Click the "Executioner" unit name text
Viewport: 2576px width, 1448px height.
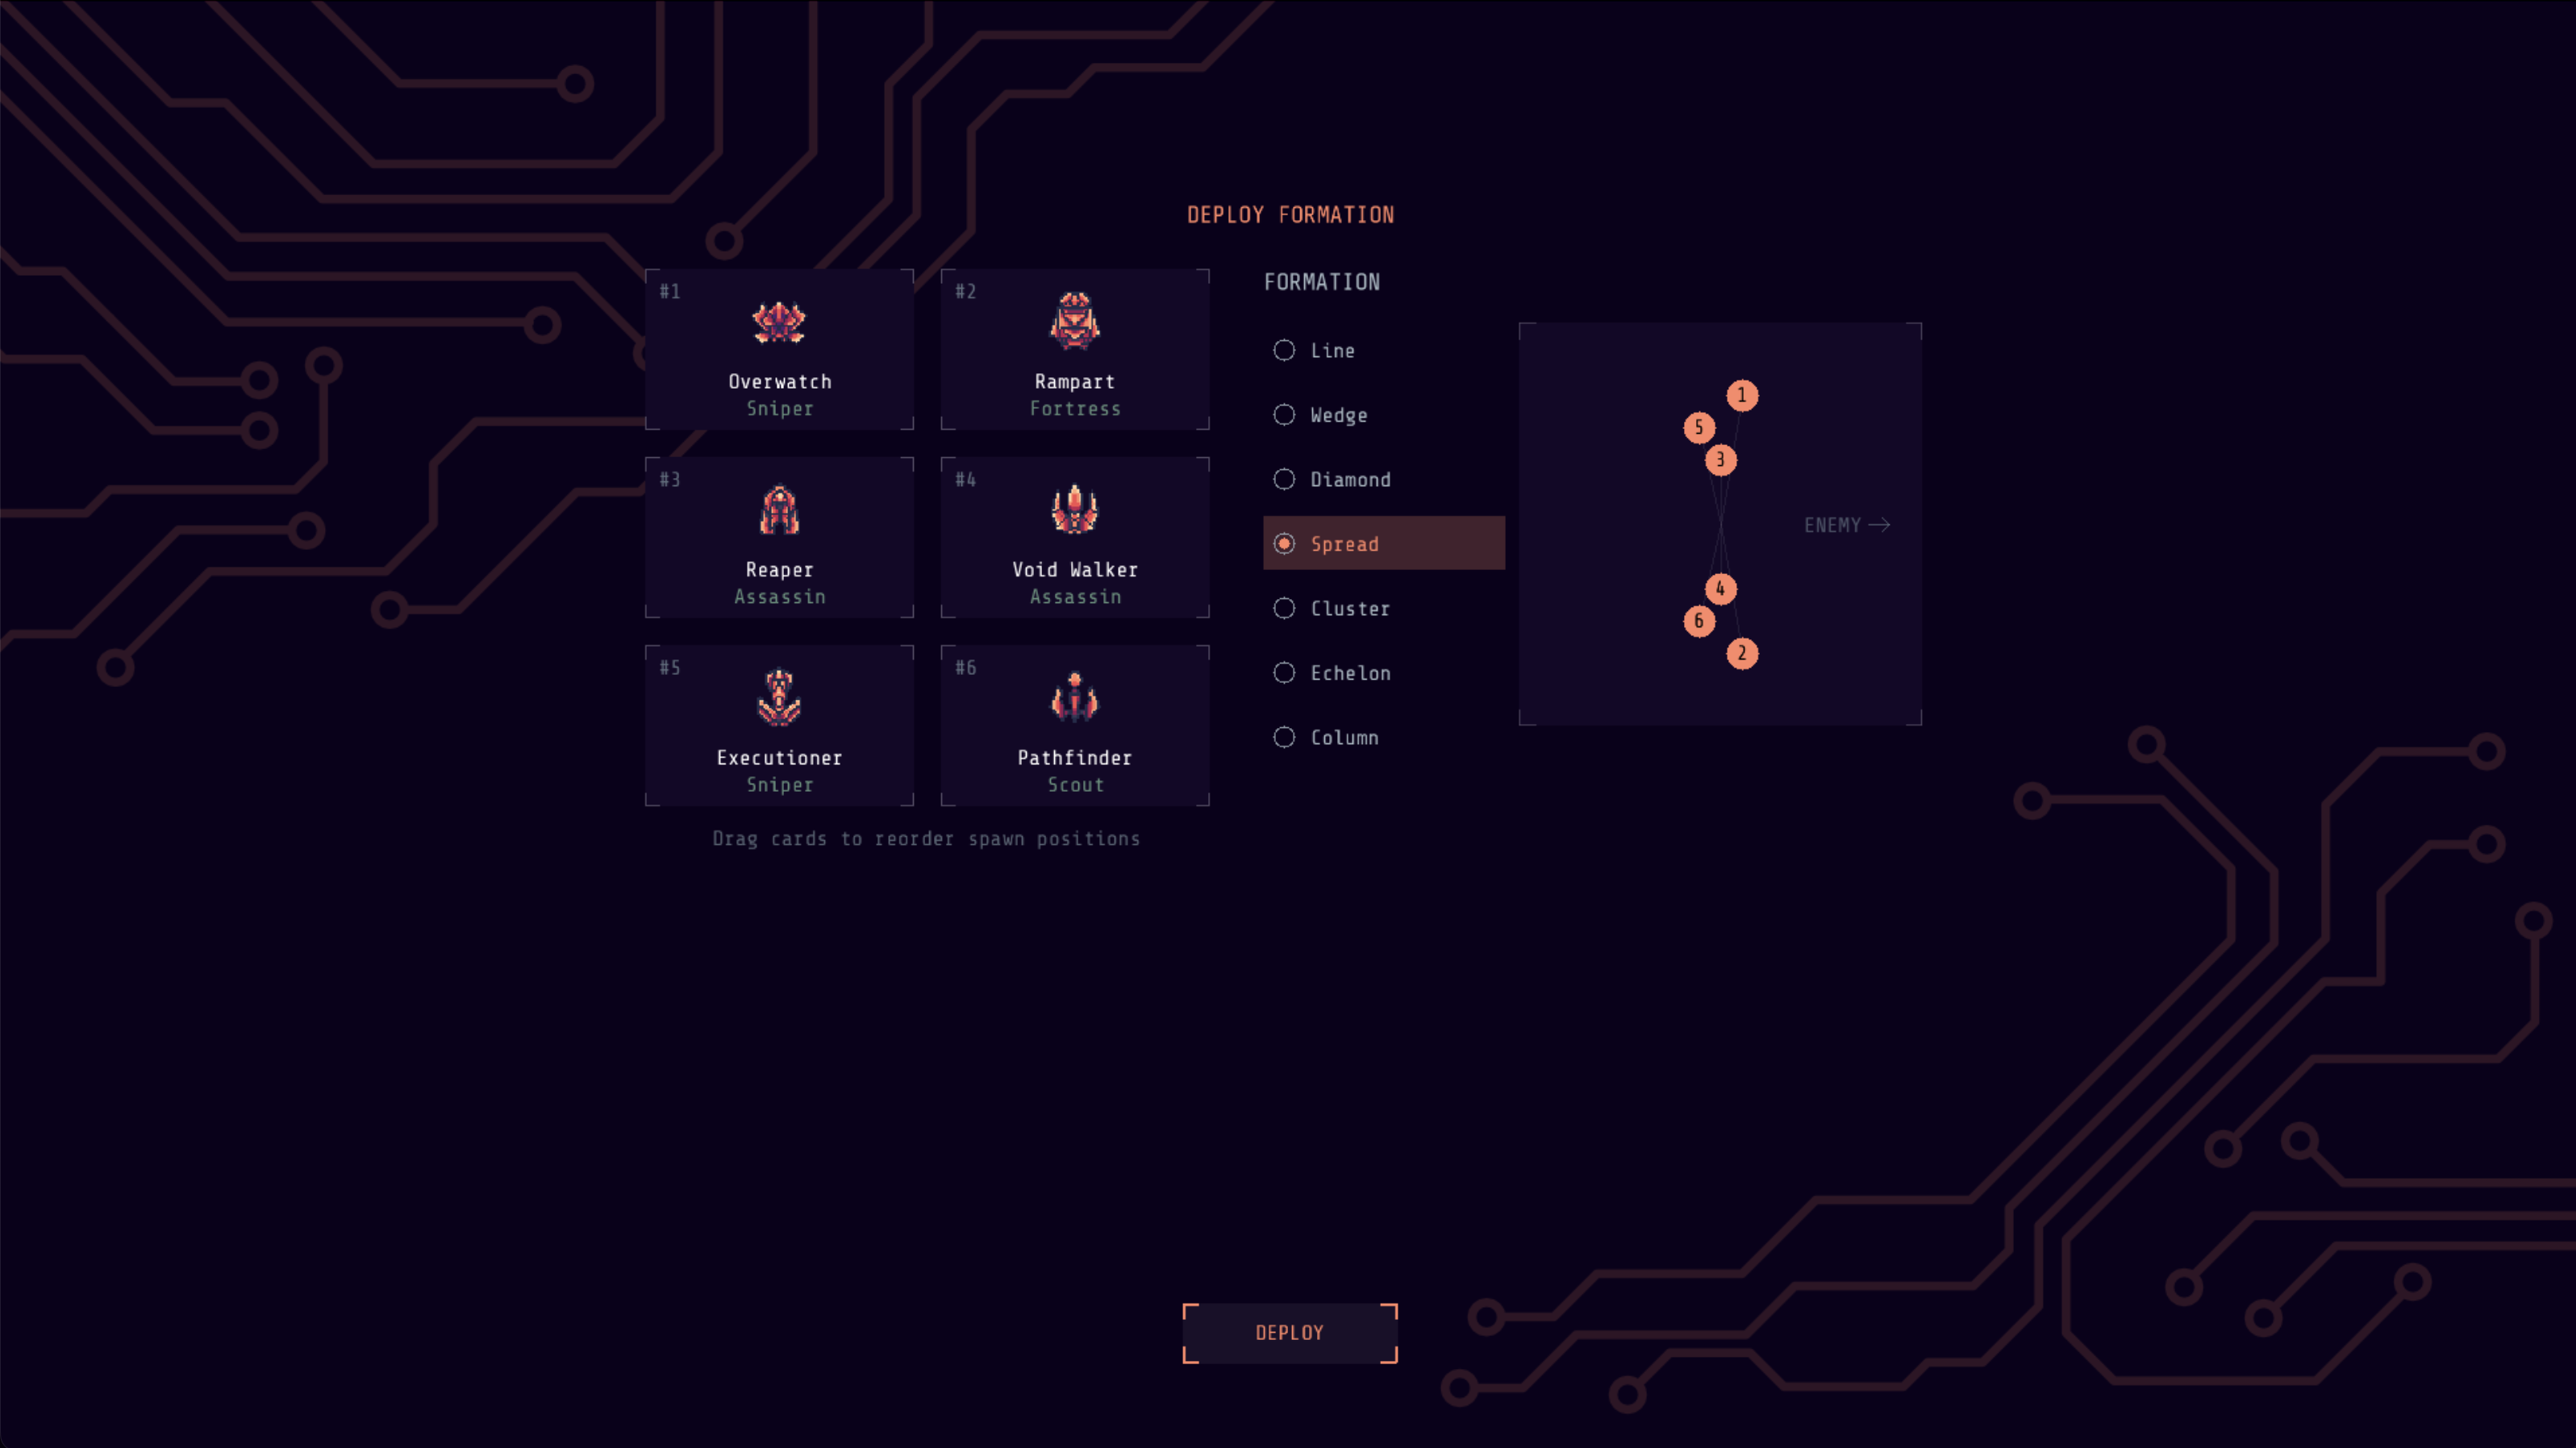[779, 758]
